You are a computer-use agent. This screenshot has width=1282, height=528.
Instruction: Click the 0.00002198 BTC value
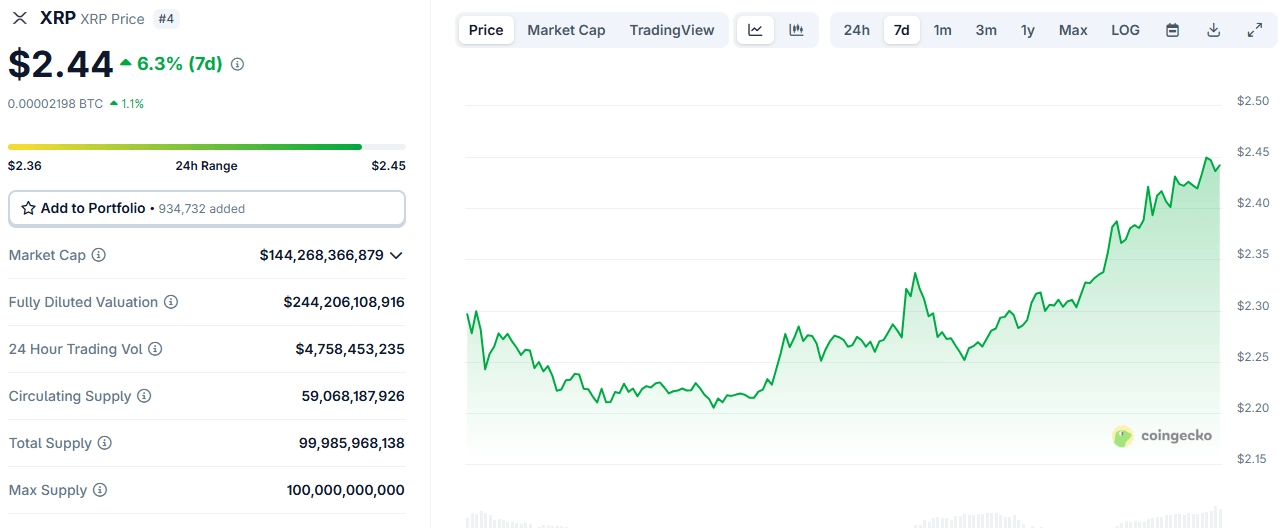55,103
